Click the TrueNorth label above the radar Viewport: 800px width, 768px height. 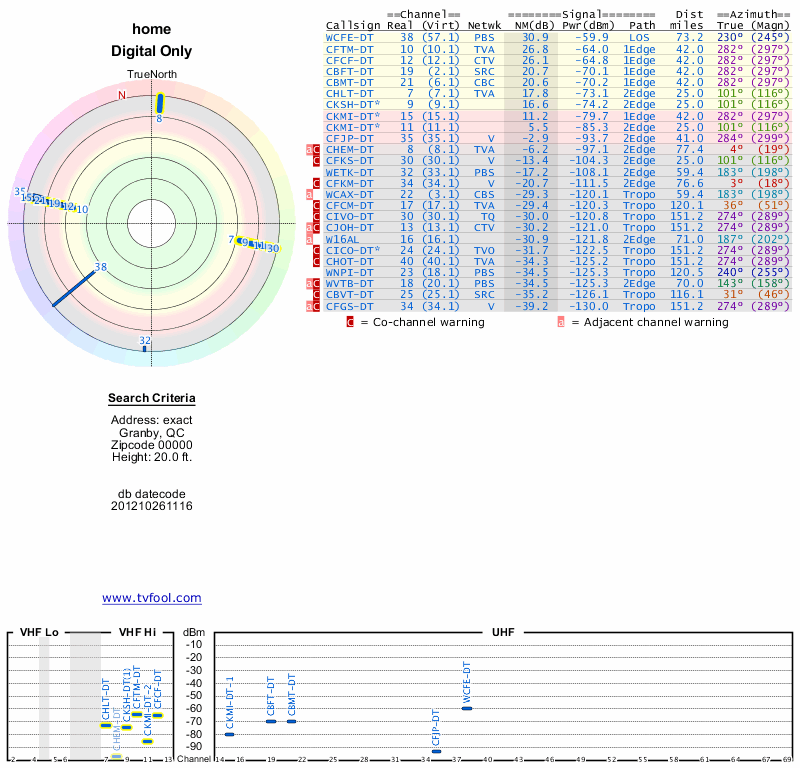[152, 75]
